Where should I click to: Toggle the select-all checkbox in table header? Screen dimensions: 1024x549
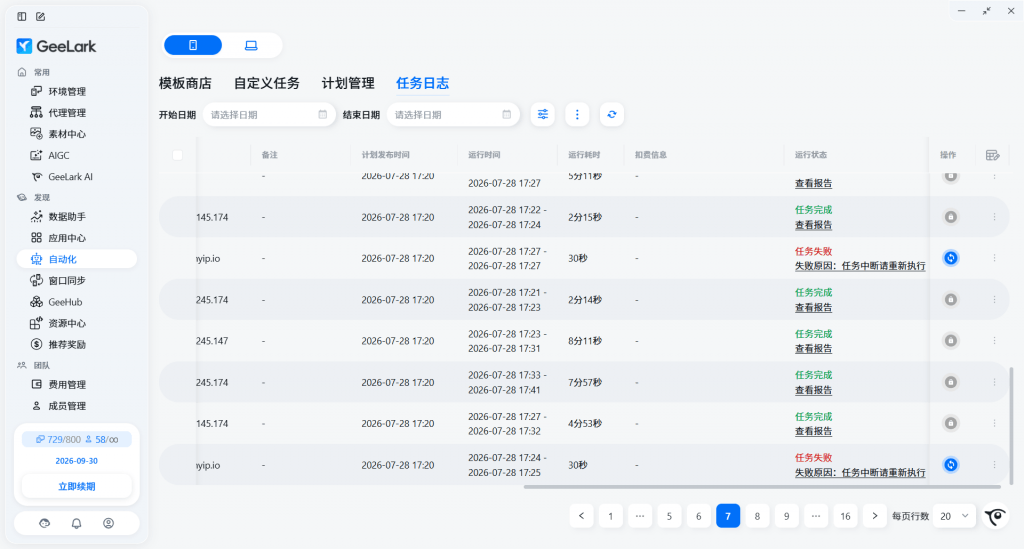coord(178,155)
